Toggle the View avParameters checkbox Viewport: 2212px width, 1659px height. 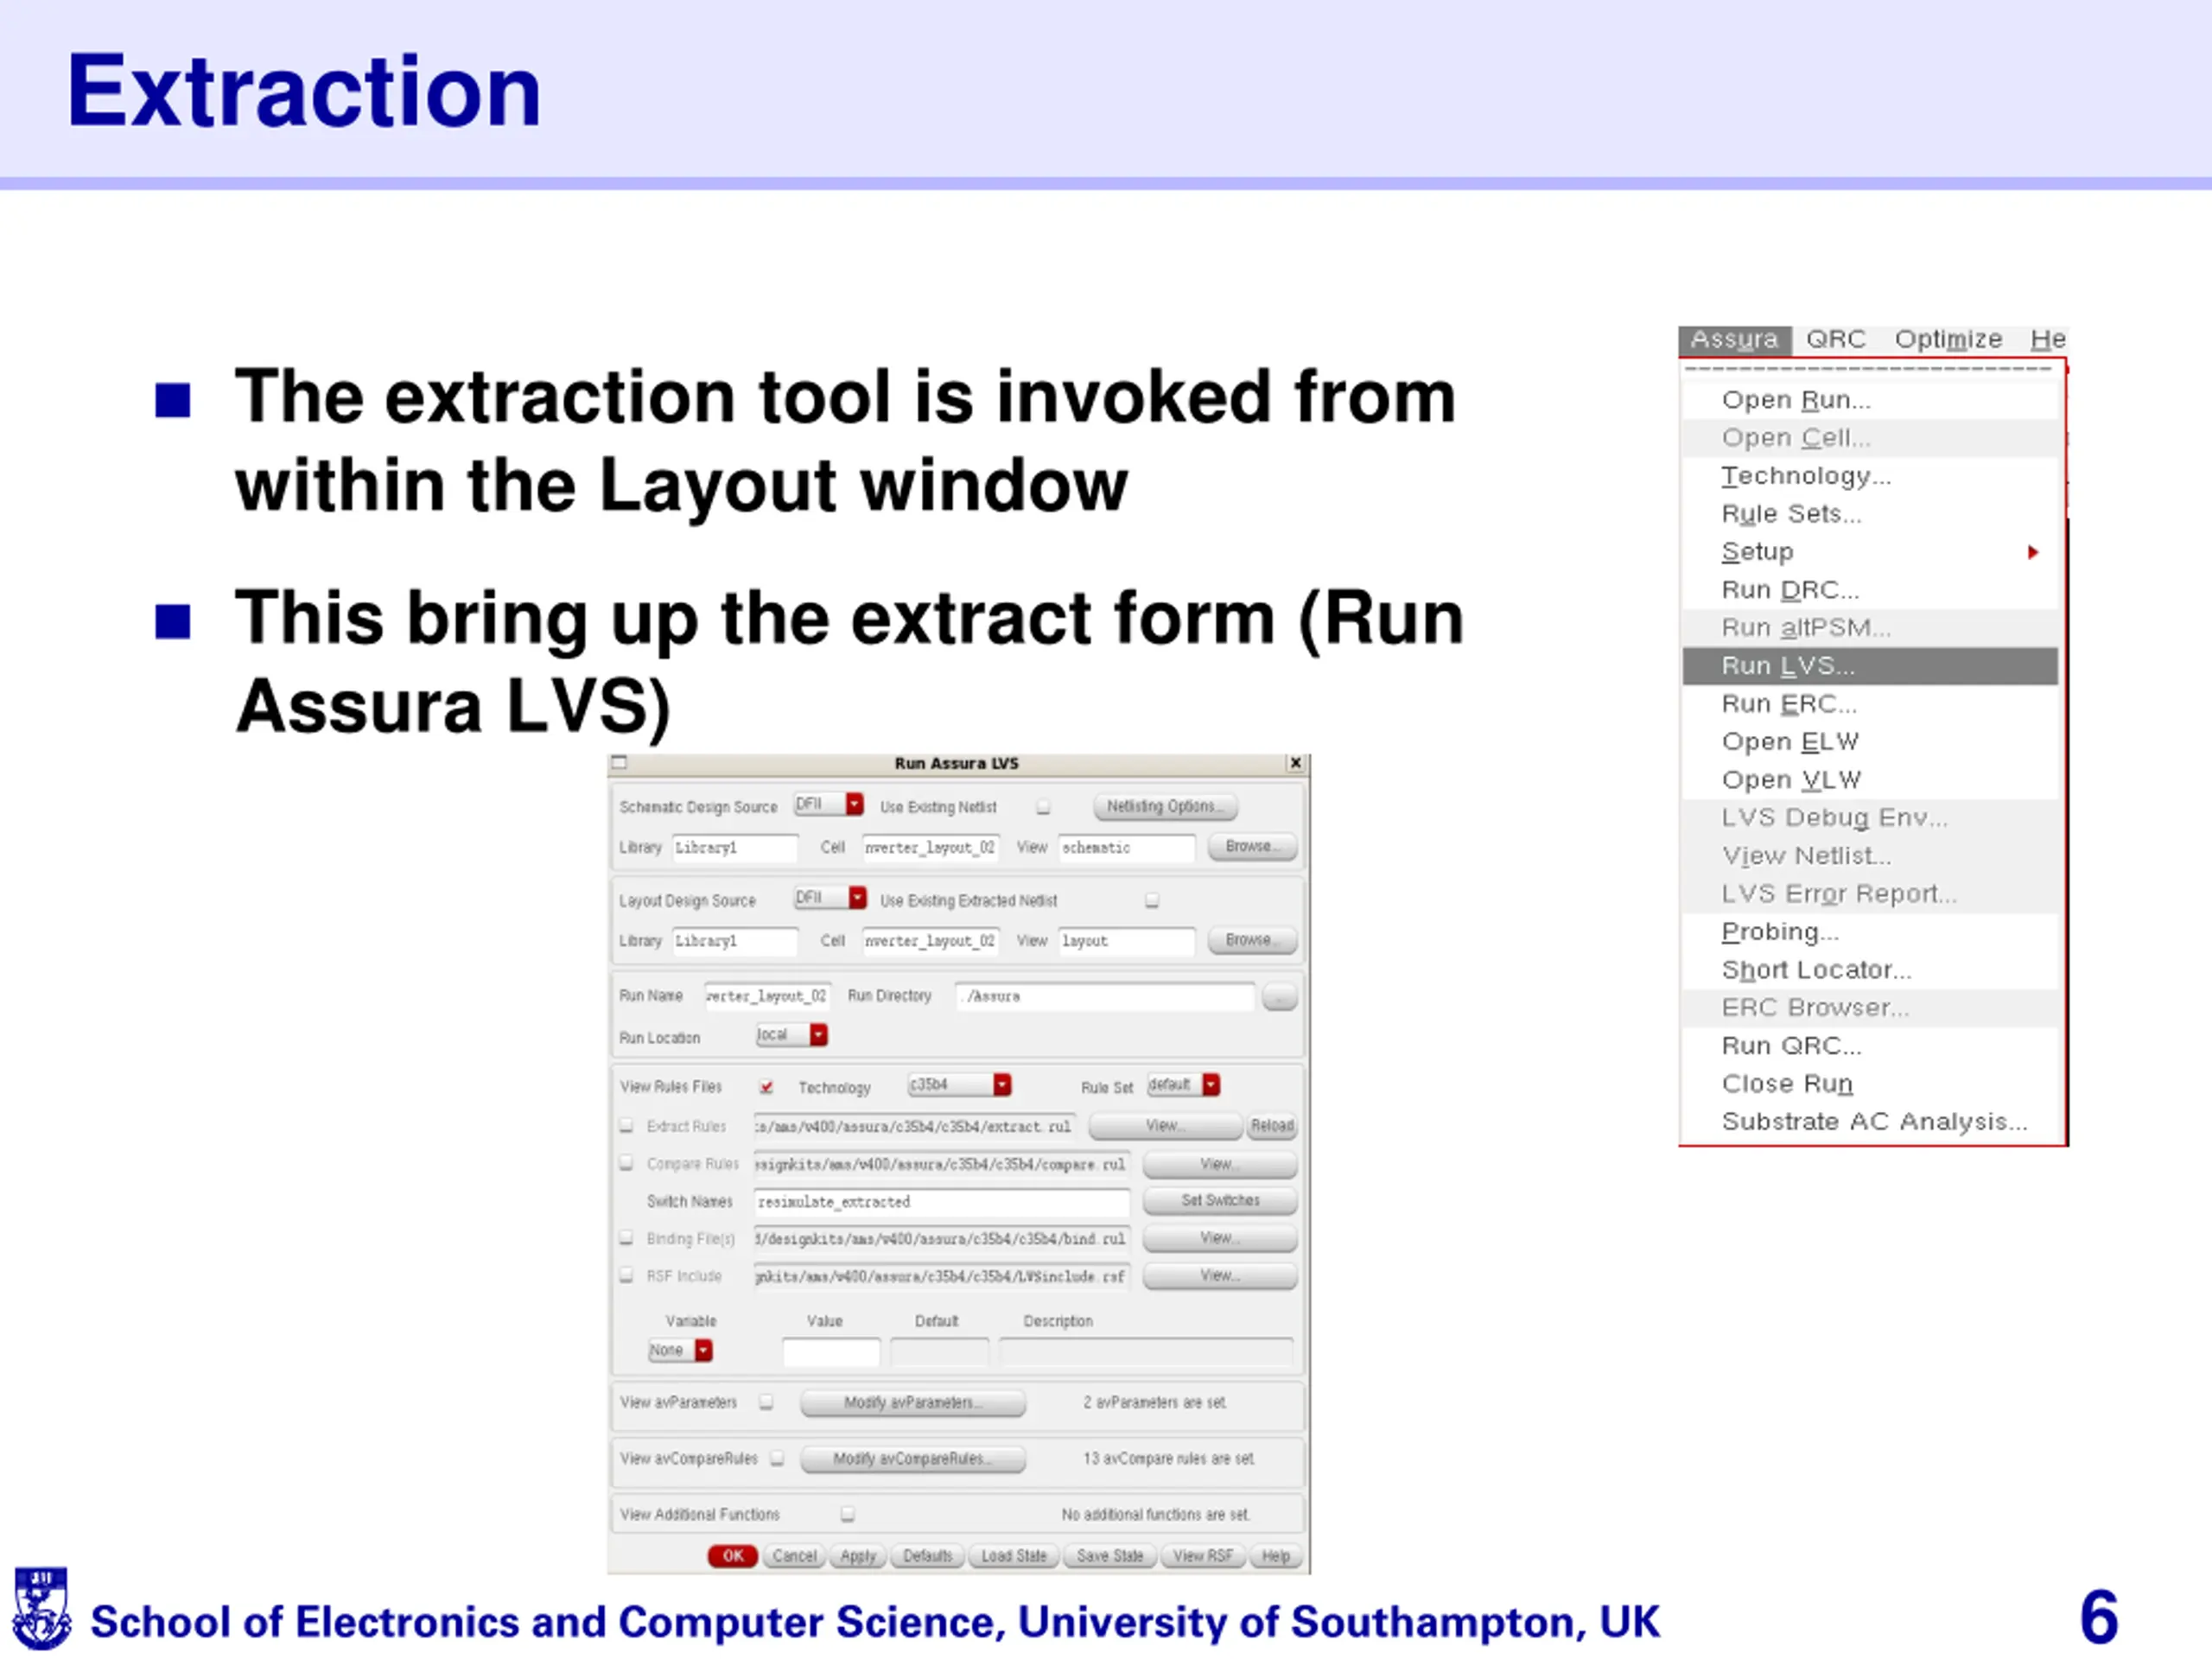766,1403
